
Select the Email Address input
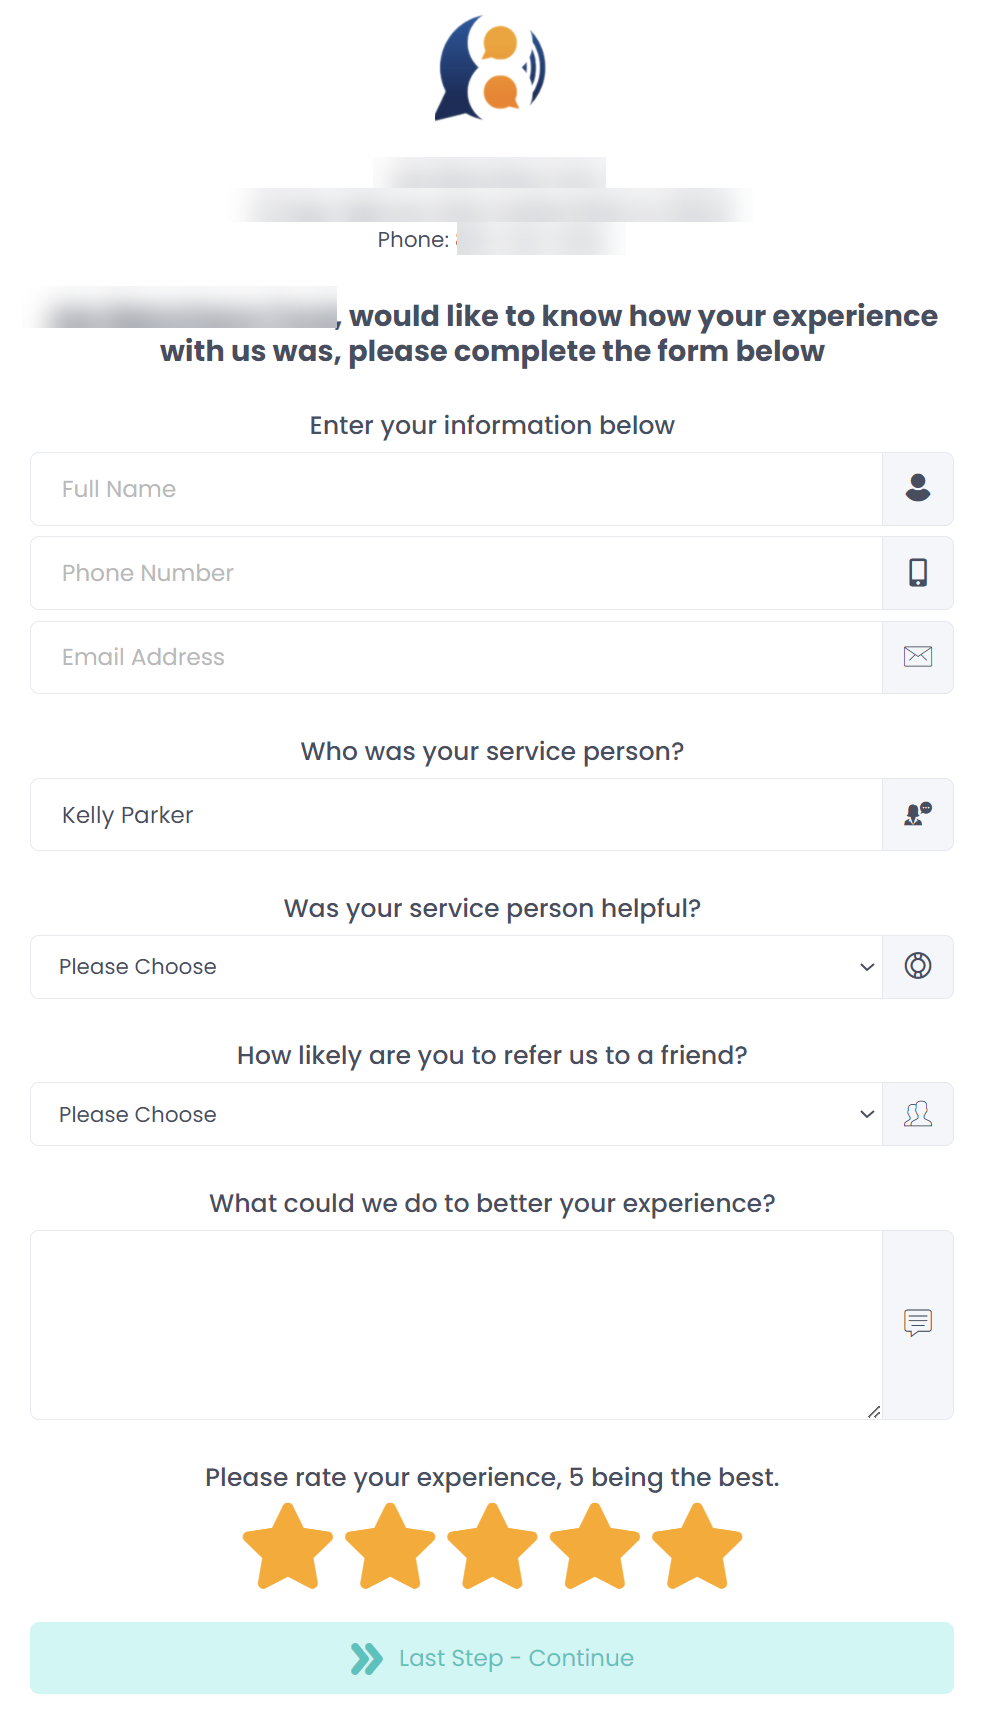[x=456, y=657]
